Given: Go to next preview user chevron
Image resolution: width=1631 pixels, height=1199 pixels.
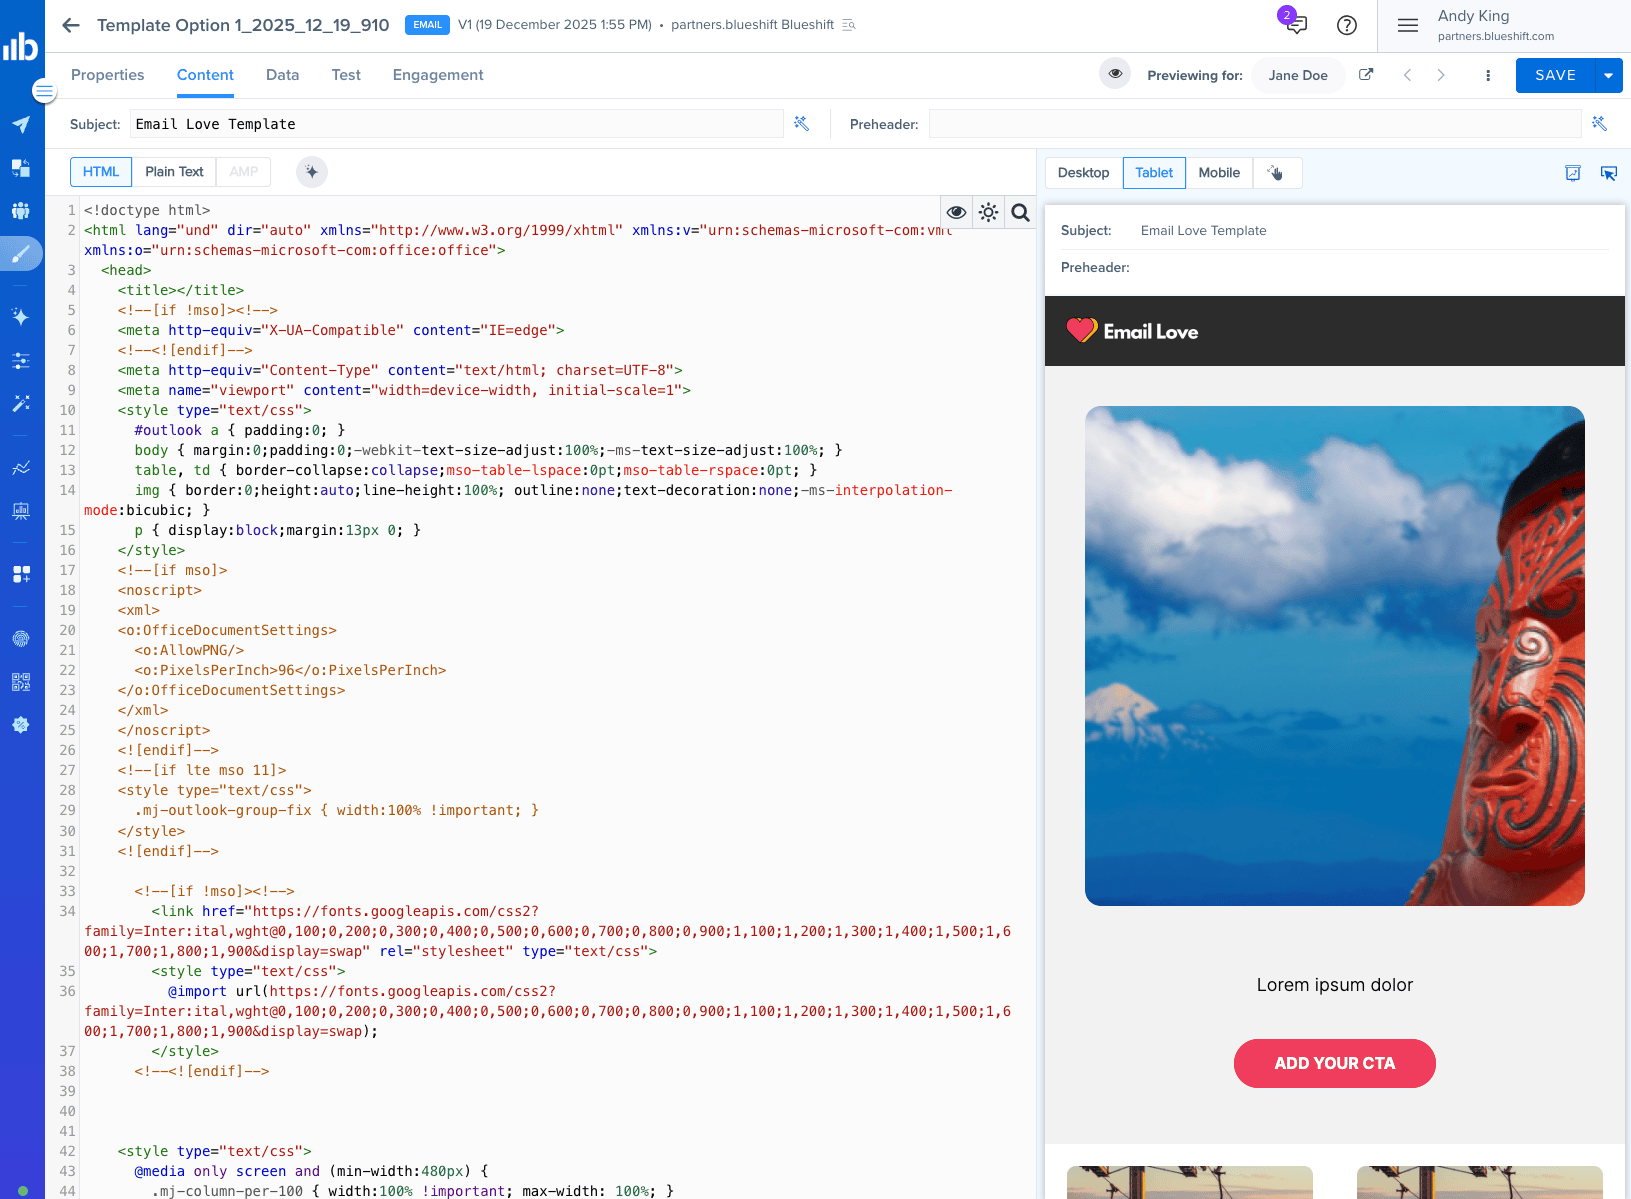Looking at the screenshot, I should point(1441,75).
